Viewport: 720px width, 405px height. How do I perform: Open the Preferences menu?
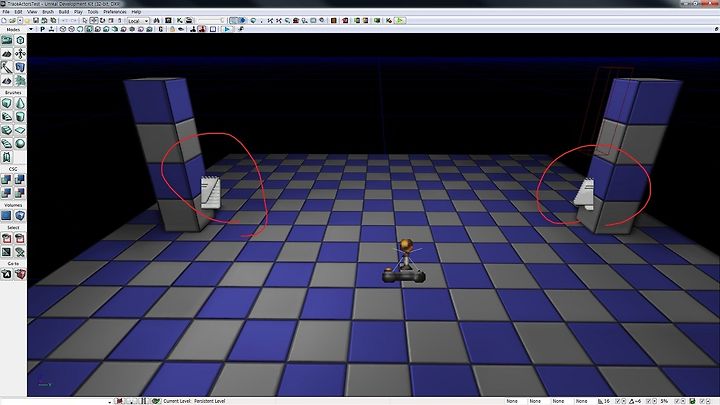click(115, 11)
